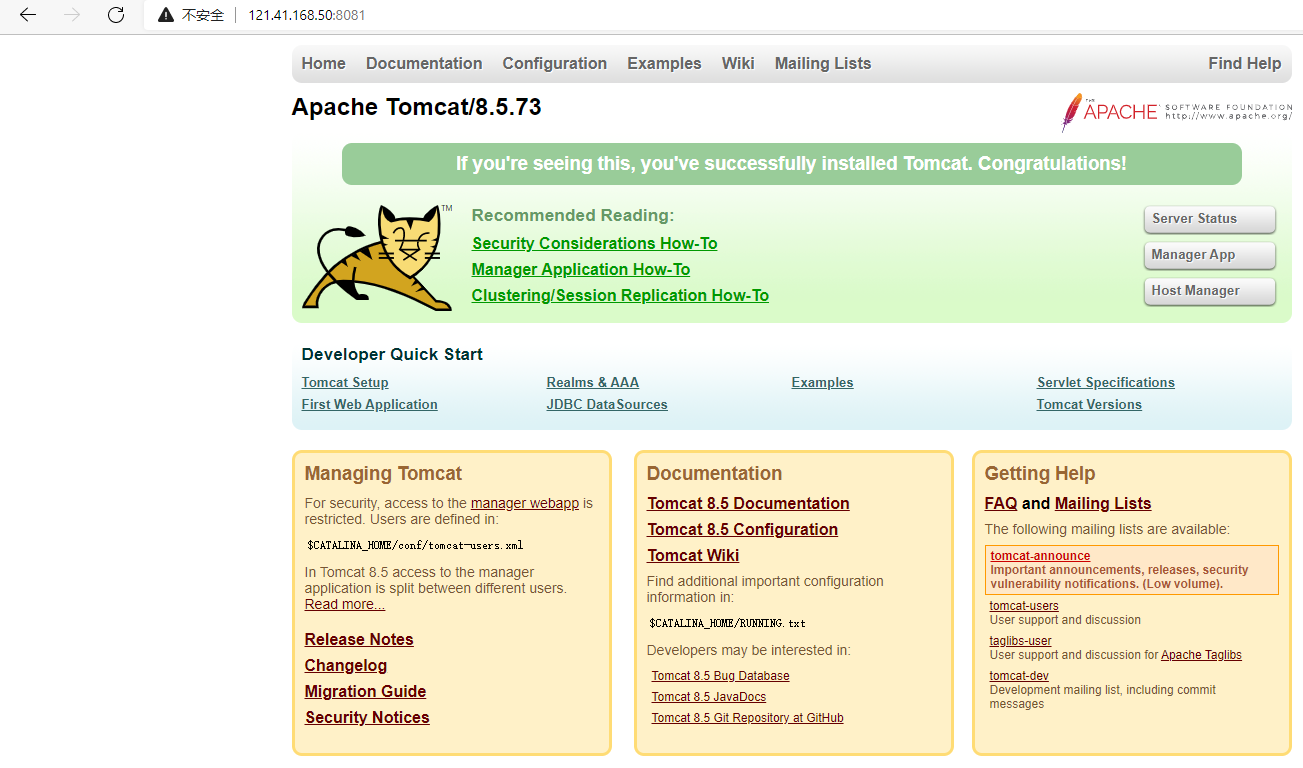The width and height of the screenshot is (1303, 768).
Task: Open the First Web Application link
Action: click(x=370, y=405)
